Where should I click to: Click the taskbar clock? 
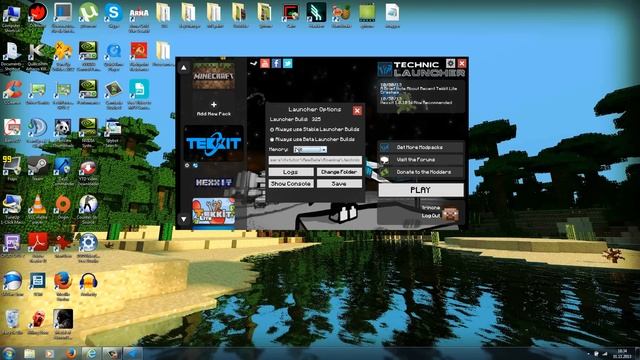pos(622,353)
